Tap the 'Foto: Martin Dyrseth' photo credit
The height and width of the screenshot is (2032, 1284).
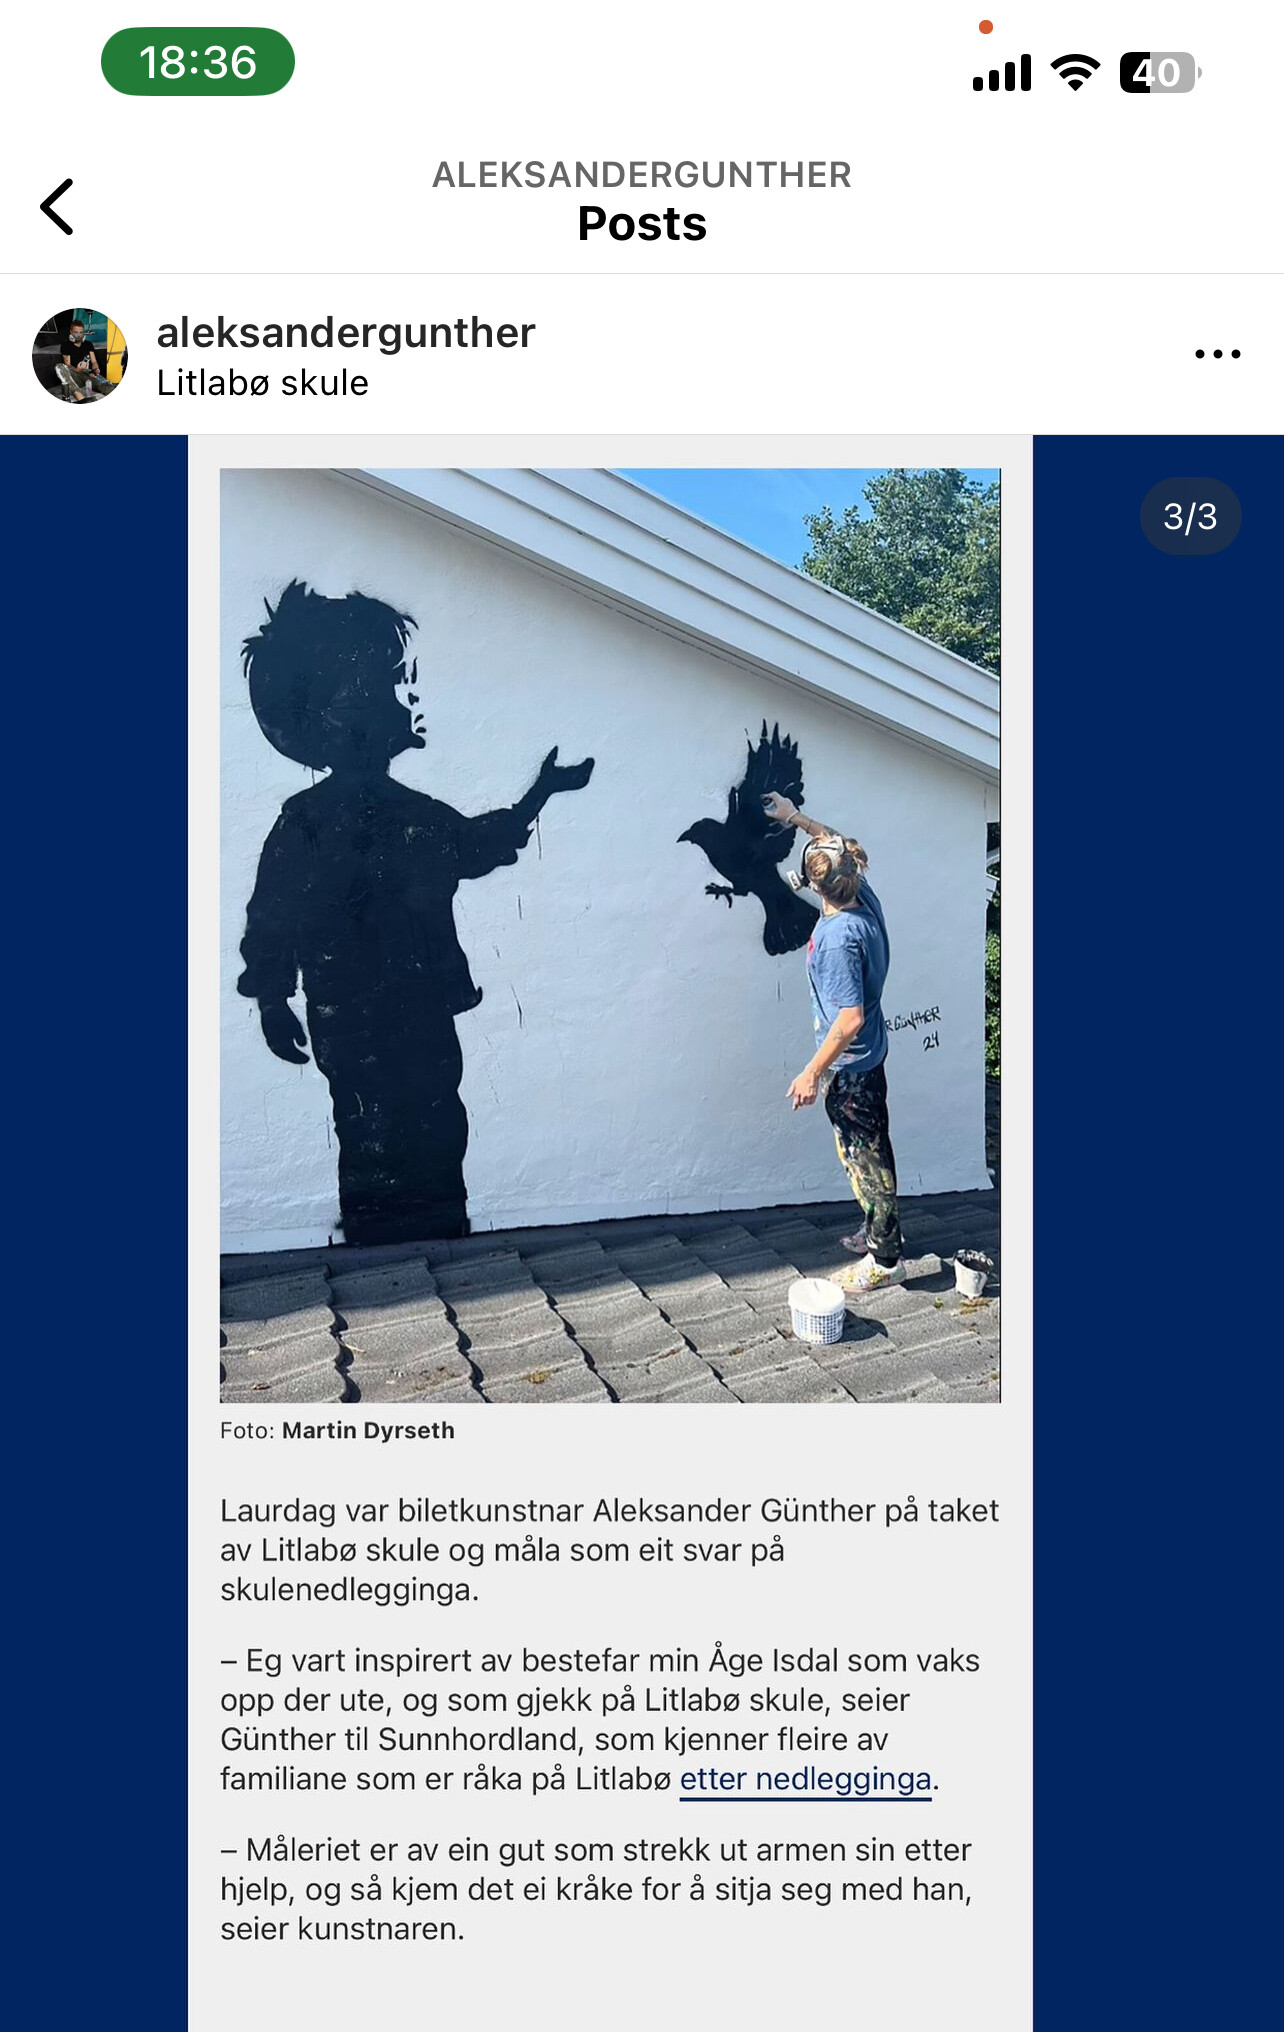click(x=337, y=1431)
